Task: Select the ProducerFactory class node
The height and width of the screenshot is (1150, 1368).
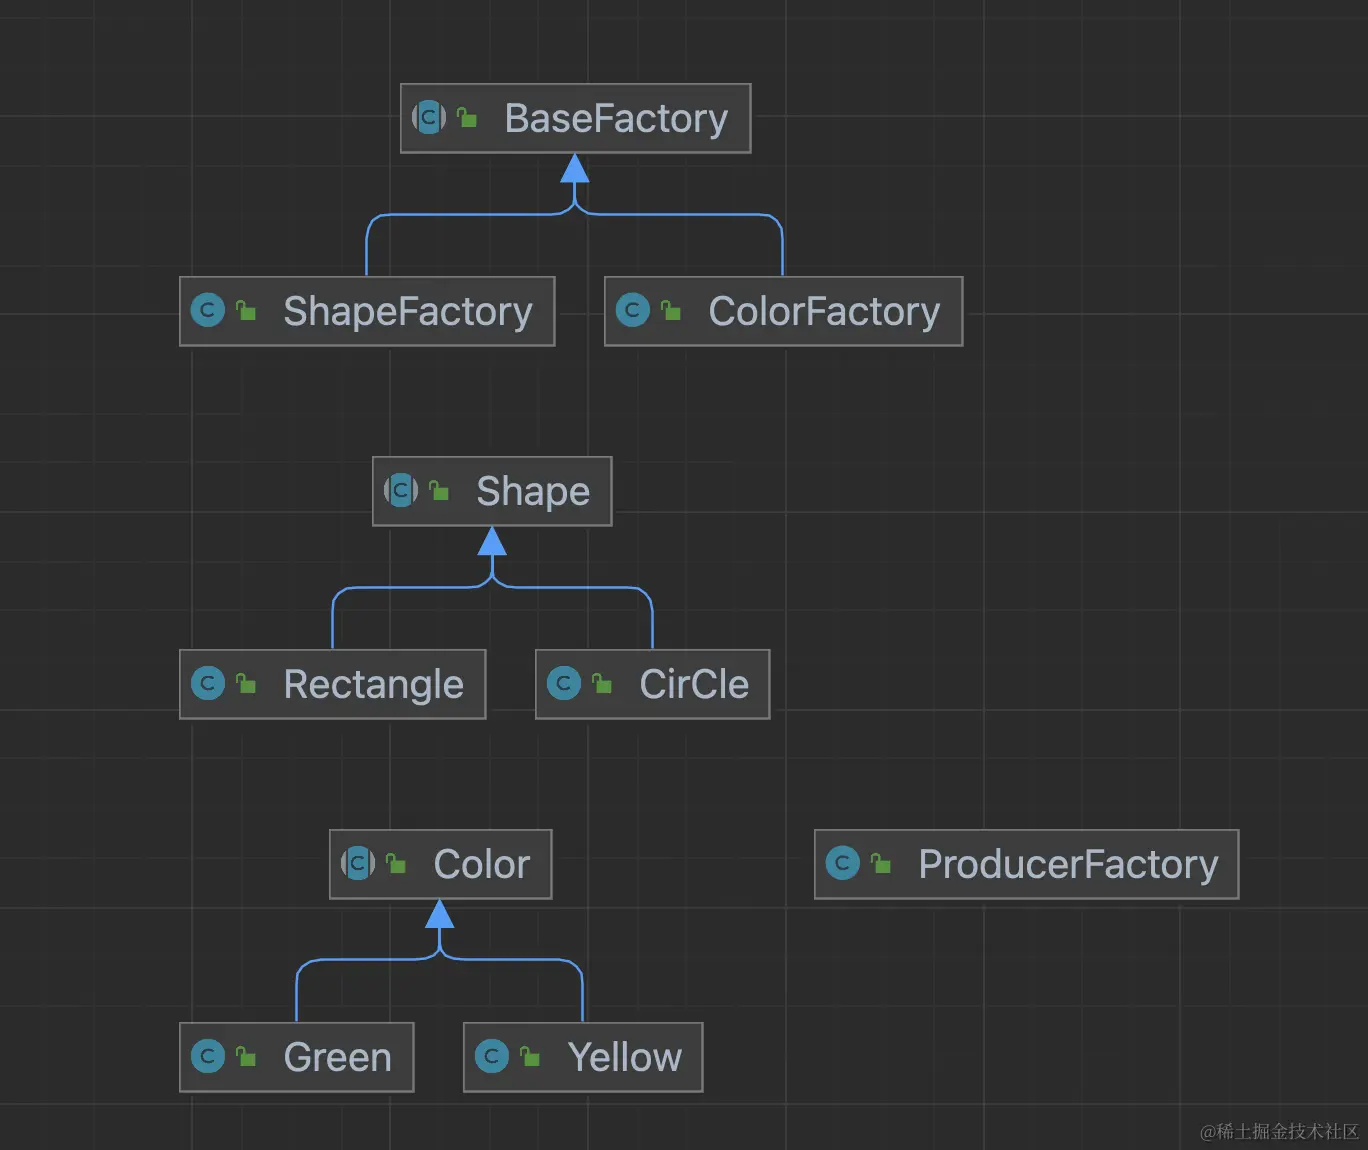Action: click(1067, 865)
